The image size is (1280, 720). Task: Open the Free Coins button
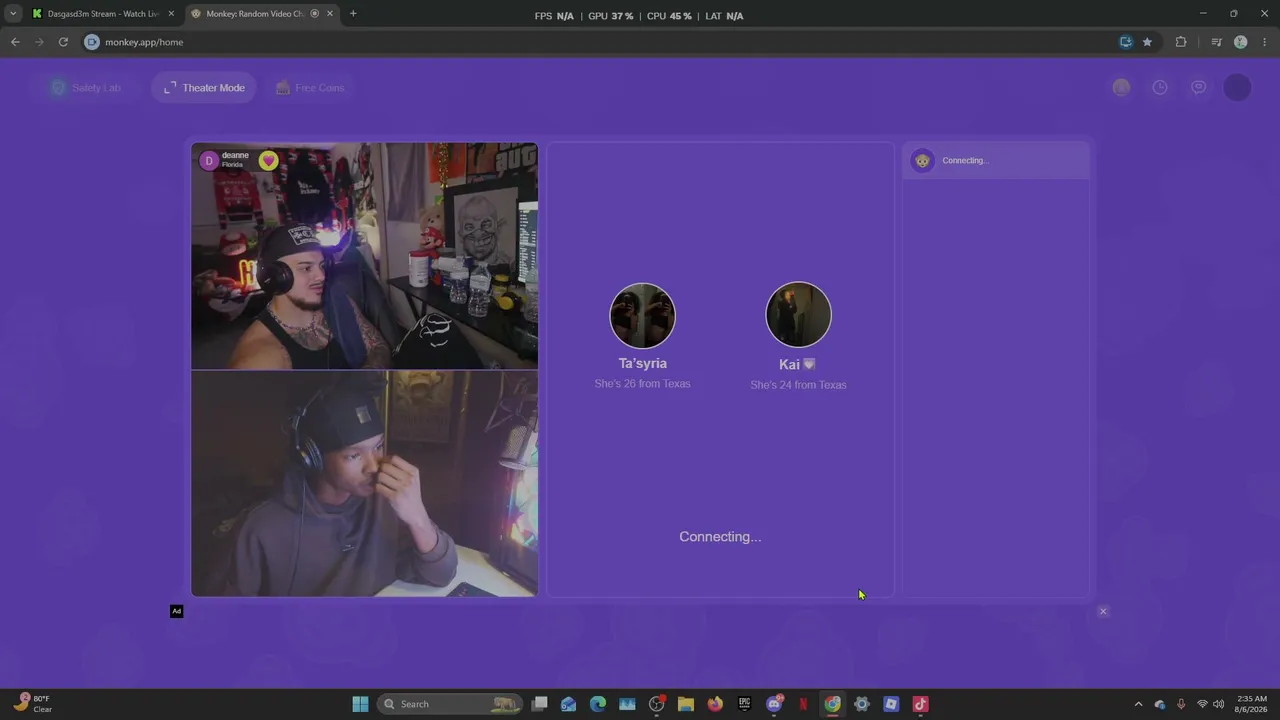[310, 88]
